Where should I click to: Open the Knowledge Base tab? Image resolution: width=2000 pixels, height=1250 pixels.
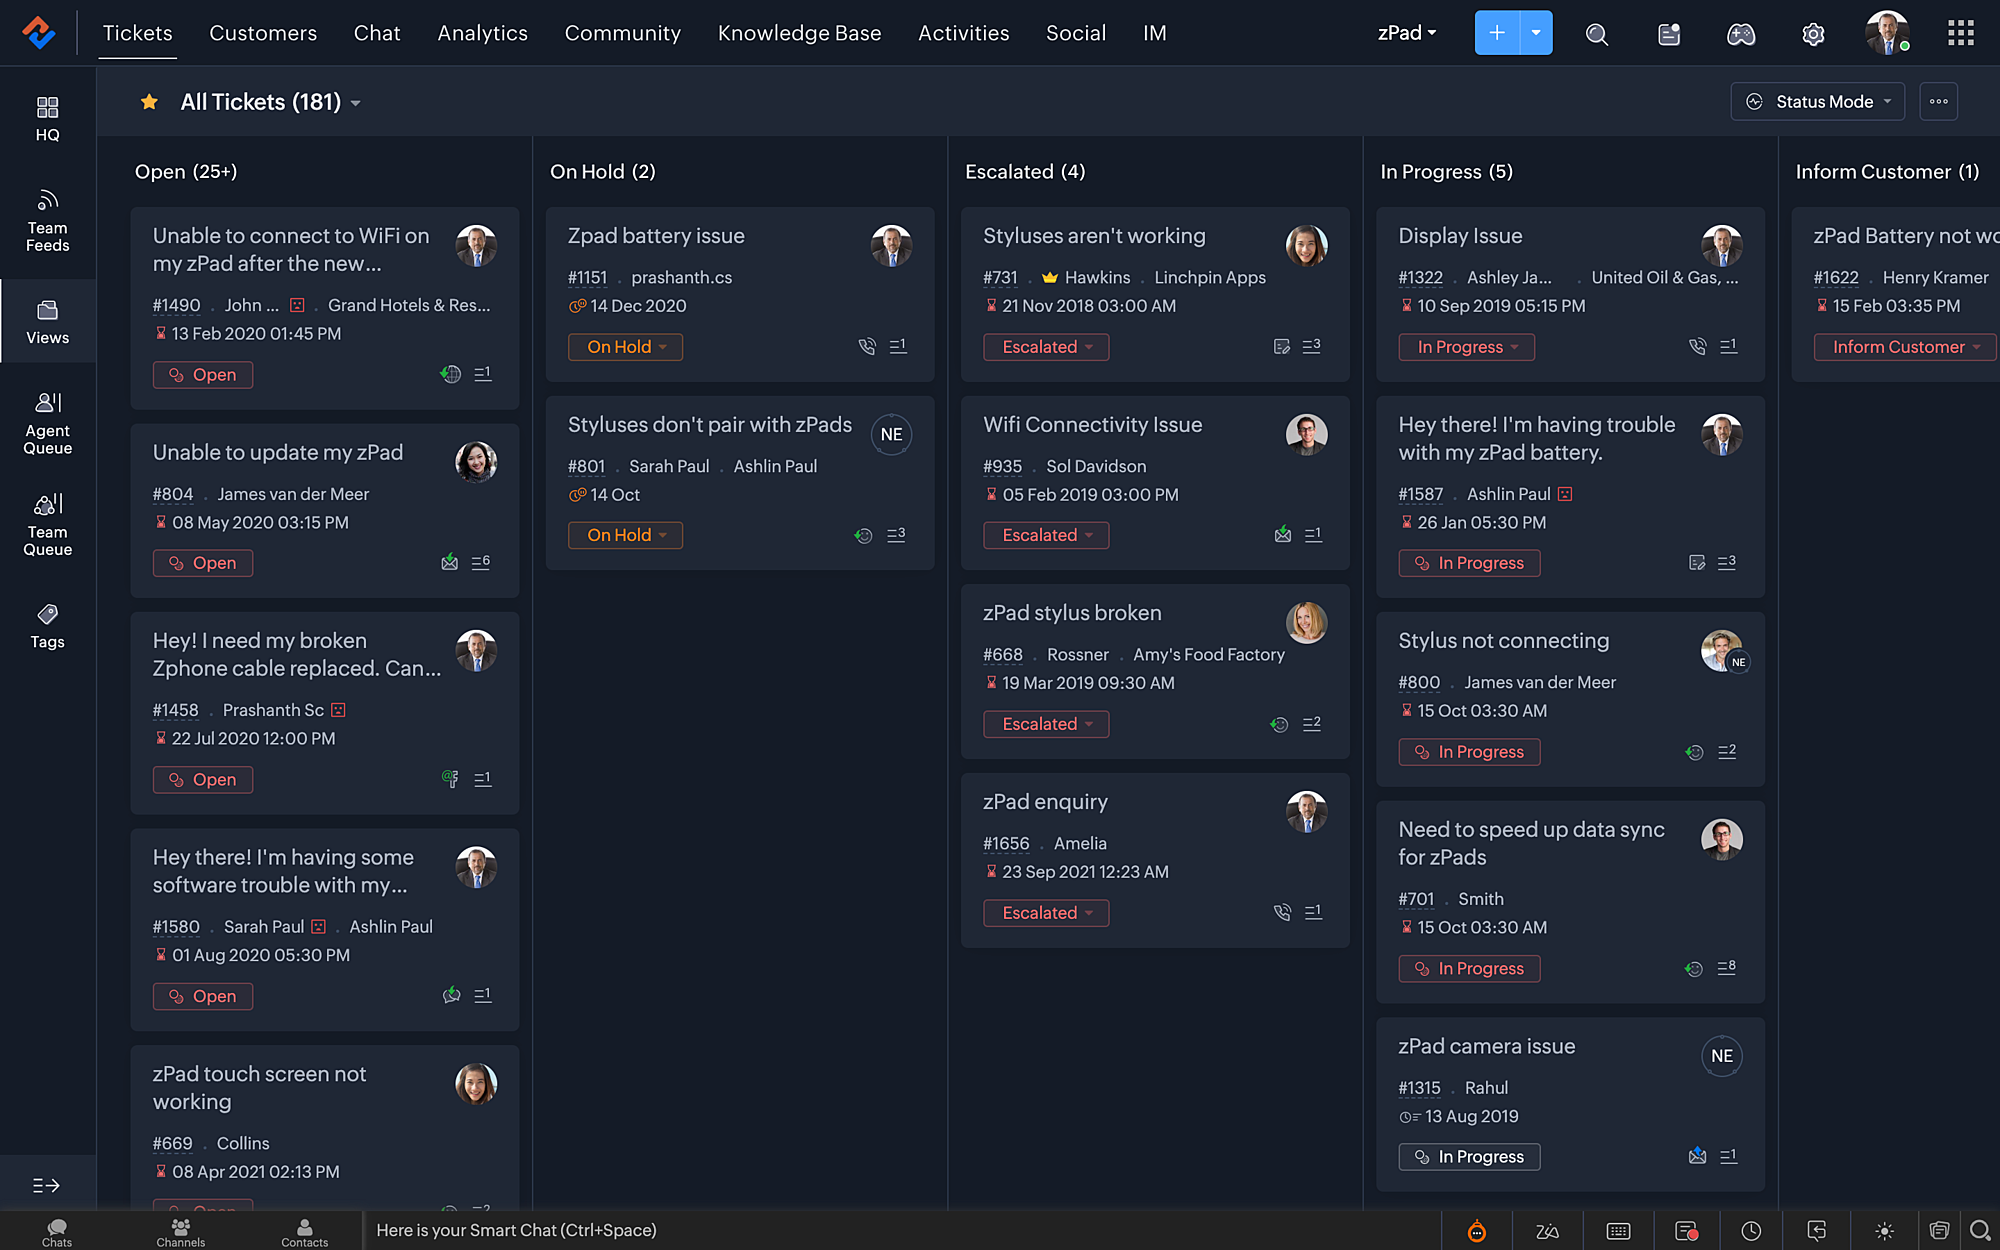pos(799,33)
